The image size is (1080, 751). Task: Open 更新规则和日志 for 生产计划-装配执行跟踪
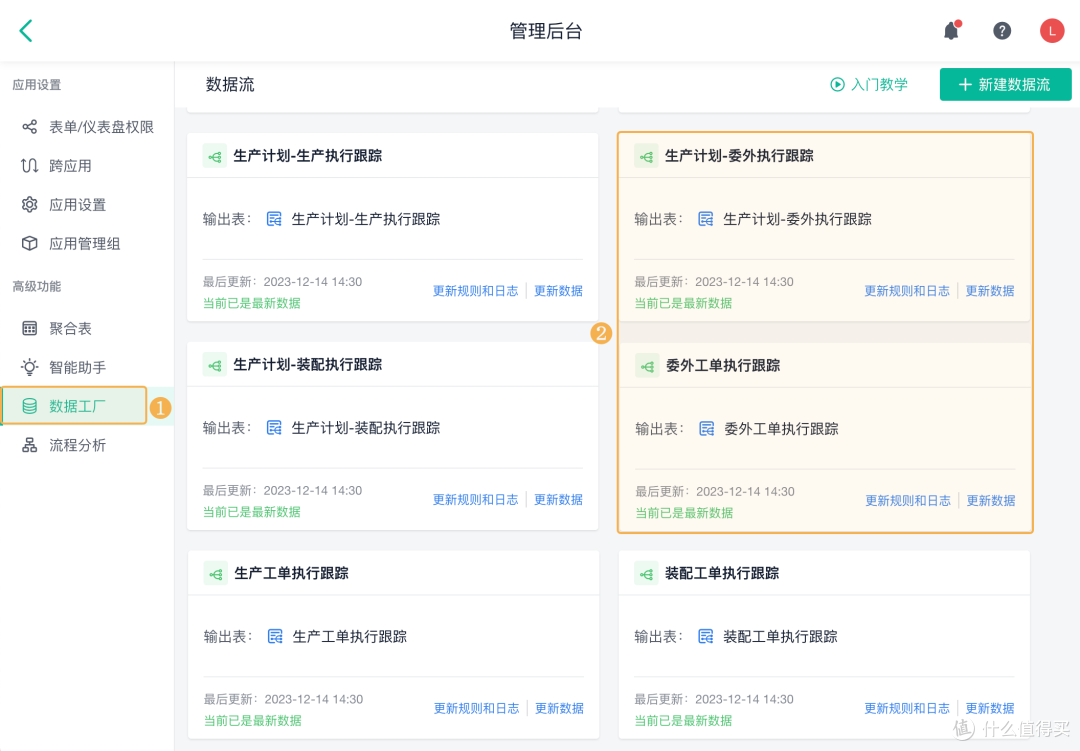[x=475, y=500]
